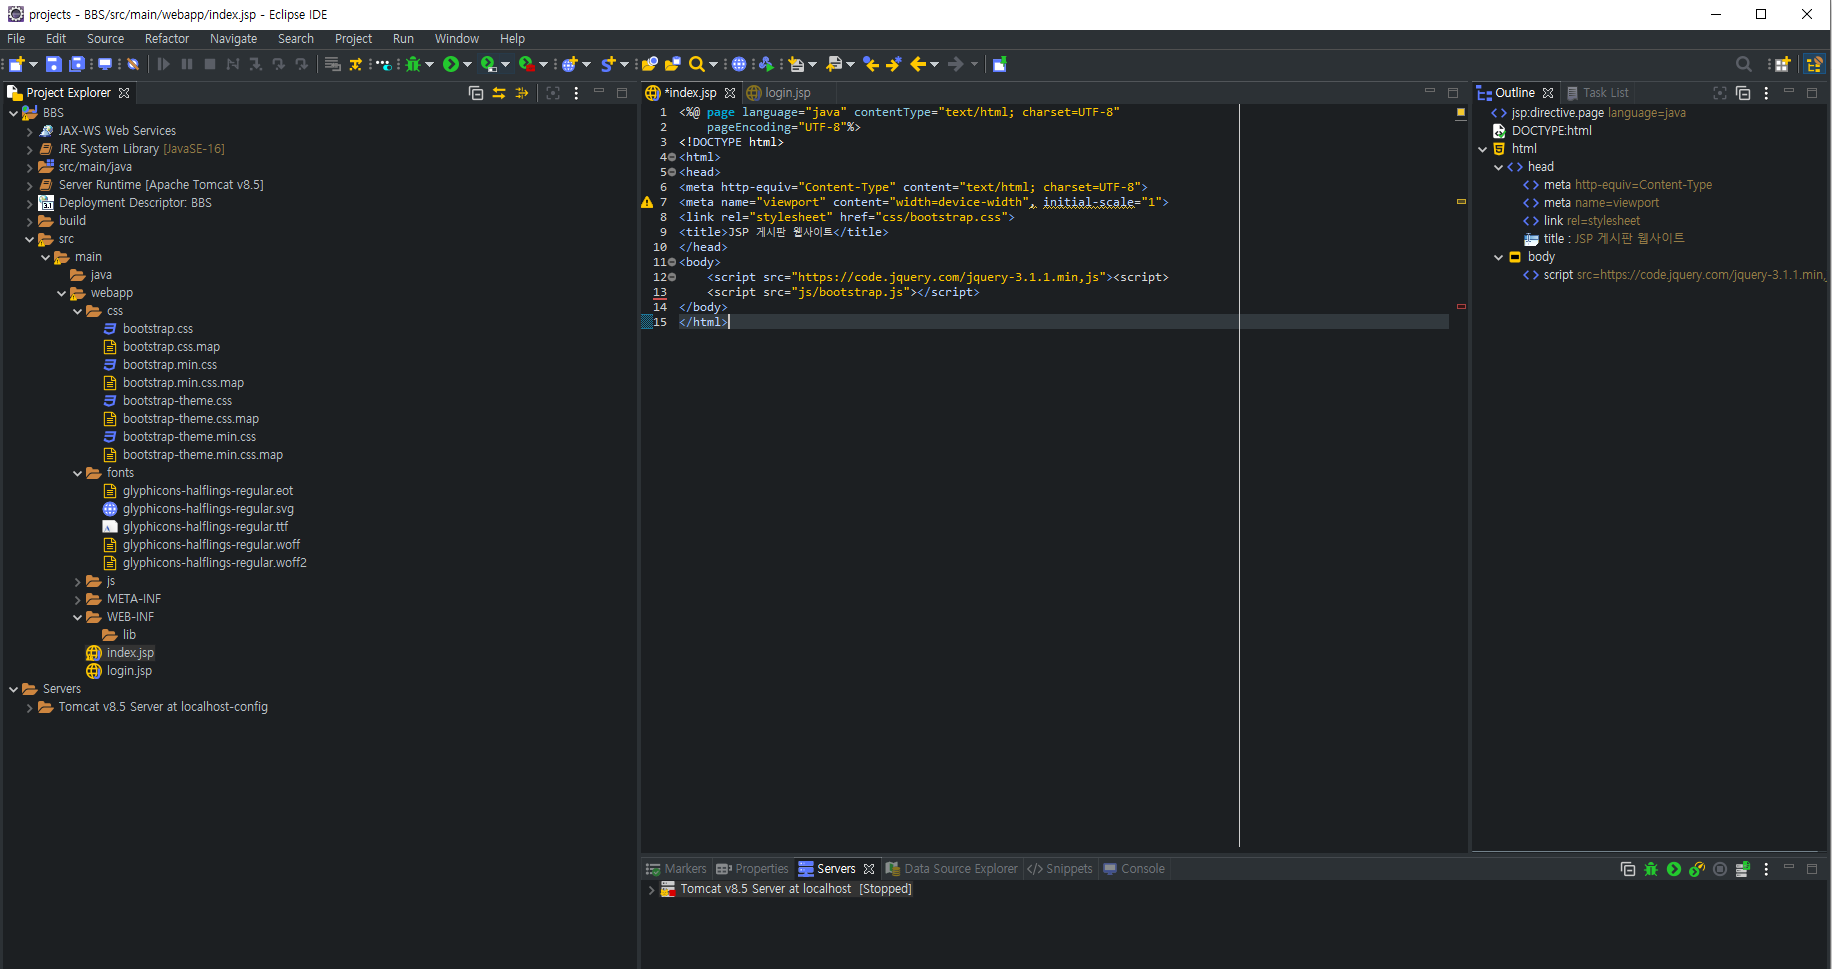The width and height of the screenshot is (1832, 969).
Task: Open the File menu
Action: 16,39
